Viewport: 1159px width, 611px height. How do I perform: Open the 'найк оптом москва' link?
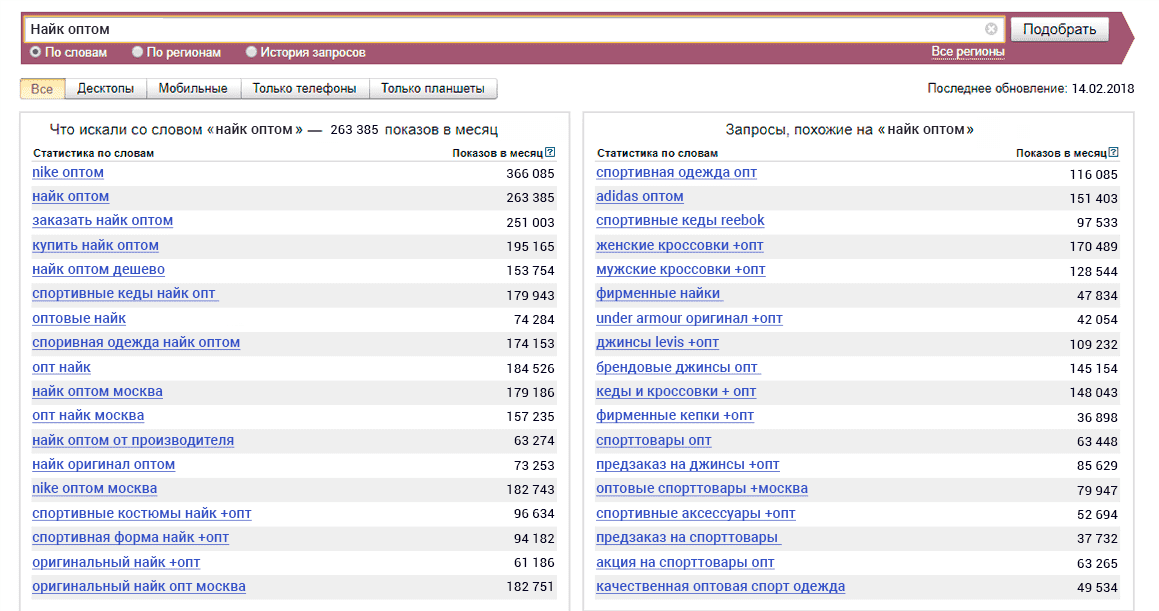click(x=97, y=392)
